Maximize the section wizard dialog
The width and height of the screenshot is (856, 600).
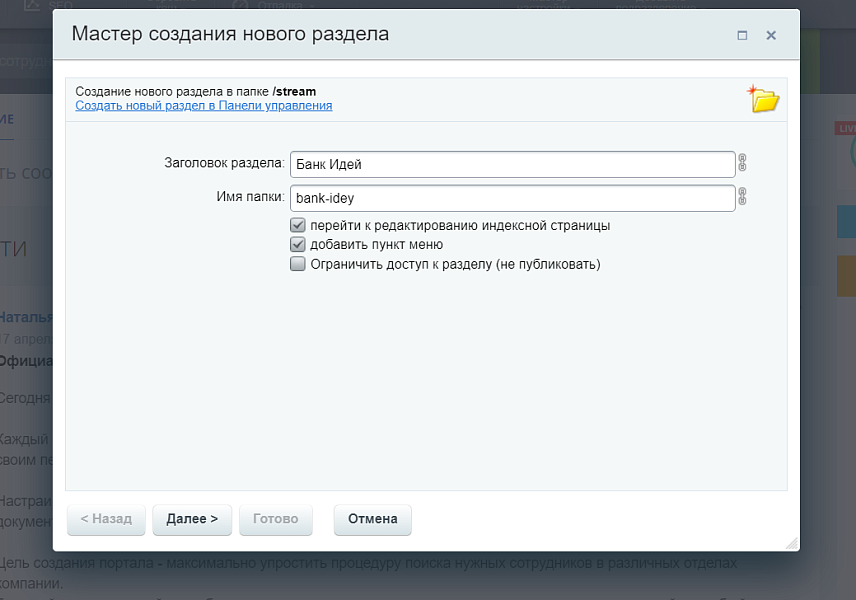[x=742, y=35]
